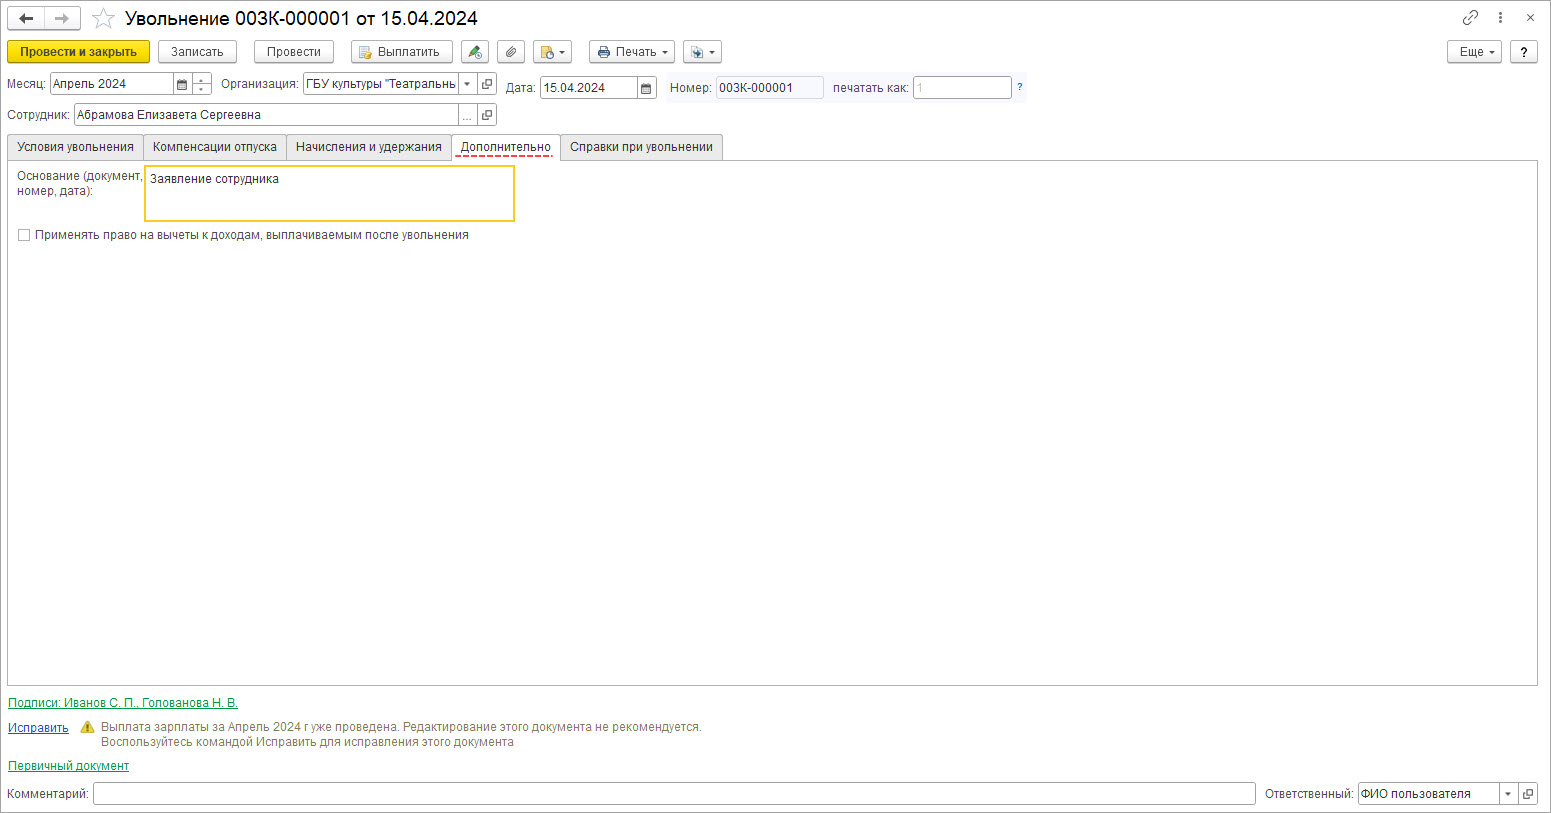Open the Еще menu
Viewport: 1551px width, 813px height.
1474,52
